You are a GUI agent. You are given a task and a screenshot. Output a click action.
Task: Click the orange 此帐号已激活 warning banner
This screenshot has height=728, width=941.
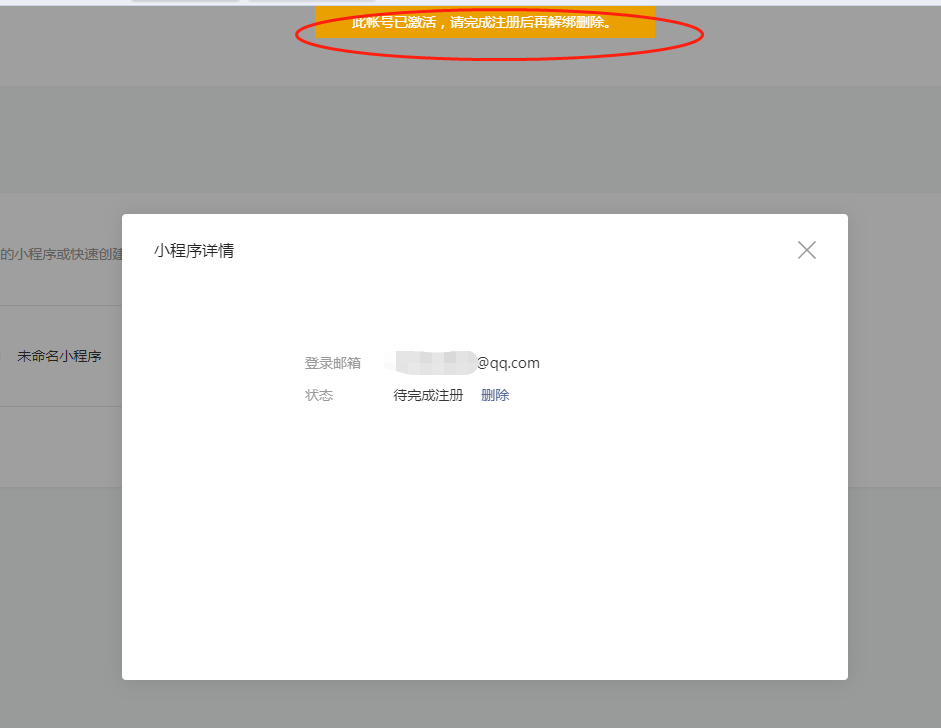(x=485, y=22)
